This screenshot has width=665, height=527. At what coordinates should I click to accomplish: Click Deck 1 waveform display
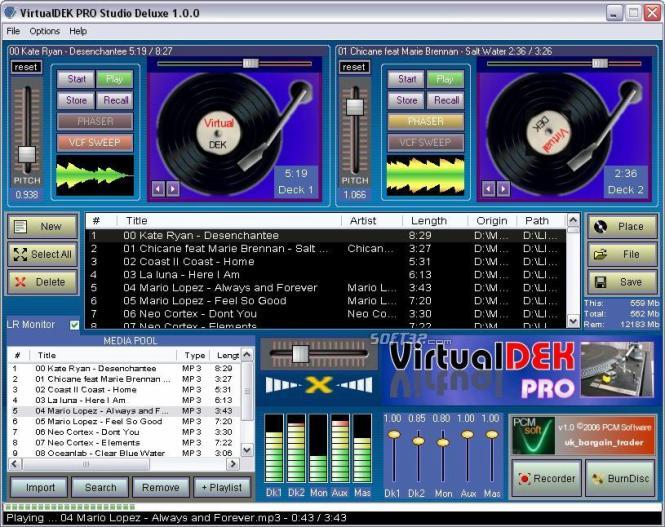coord(95,175)
